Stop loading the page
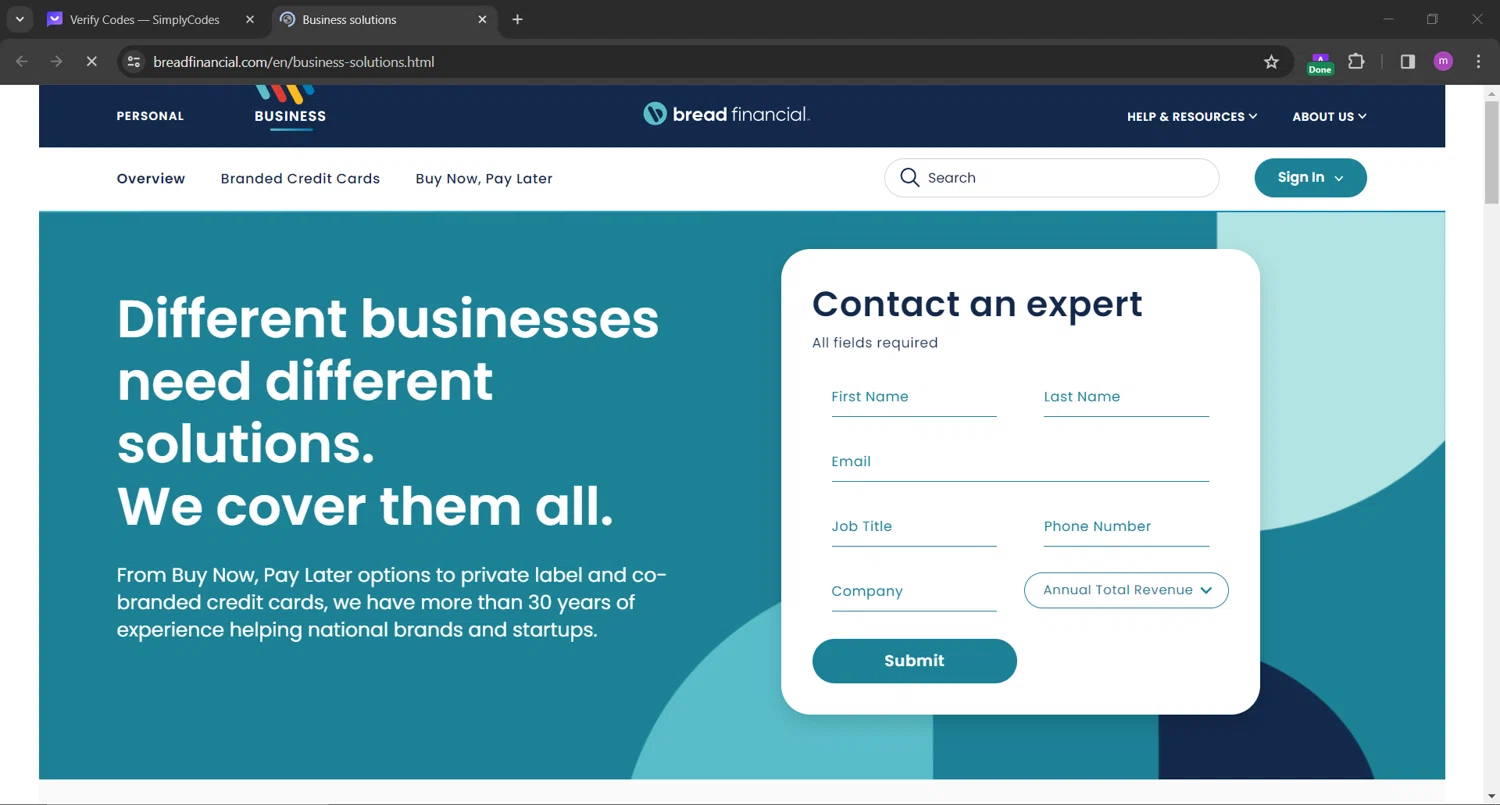The width and height of the screenshot is (1500, 805). pyautogui.click(x=91, y=62)
